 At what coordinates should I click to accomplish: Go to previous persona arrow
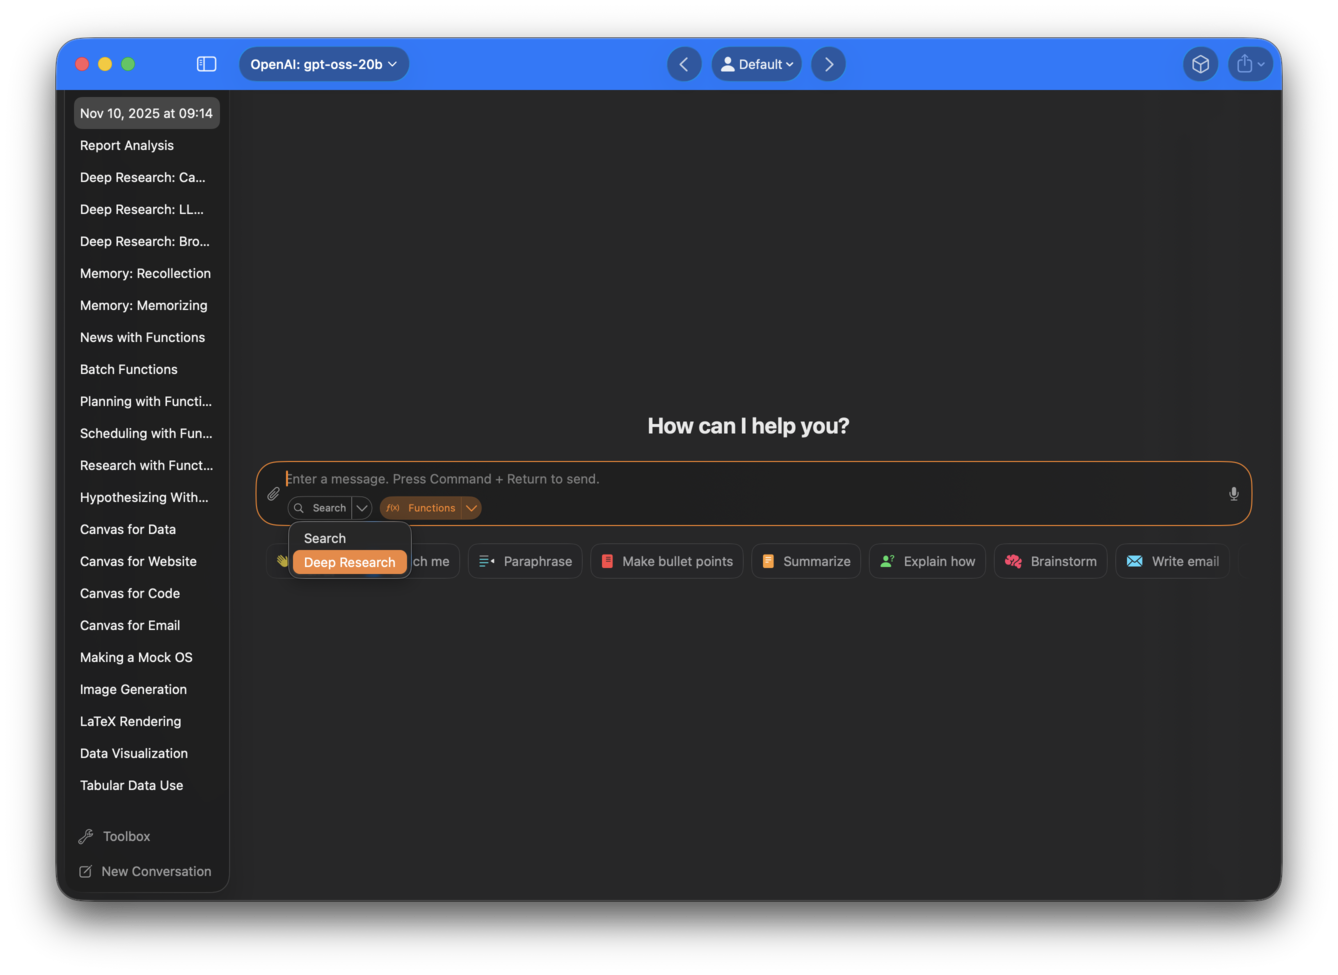click(684, 64)
